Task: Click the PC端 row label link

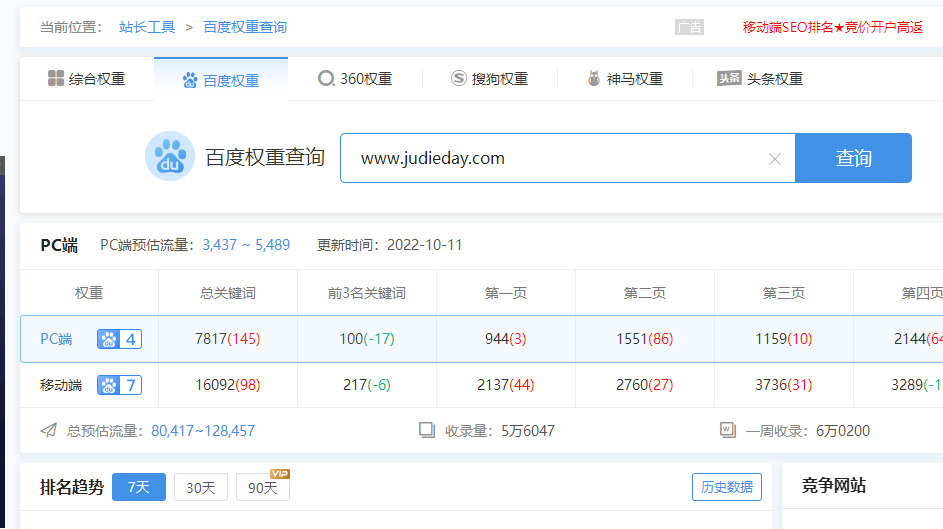Action: click(56, 339)
